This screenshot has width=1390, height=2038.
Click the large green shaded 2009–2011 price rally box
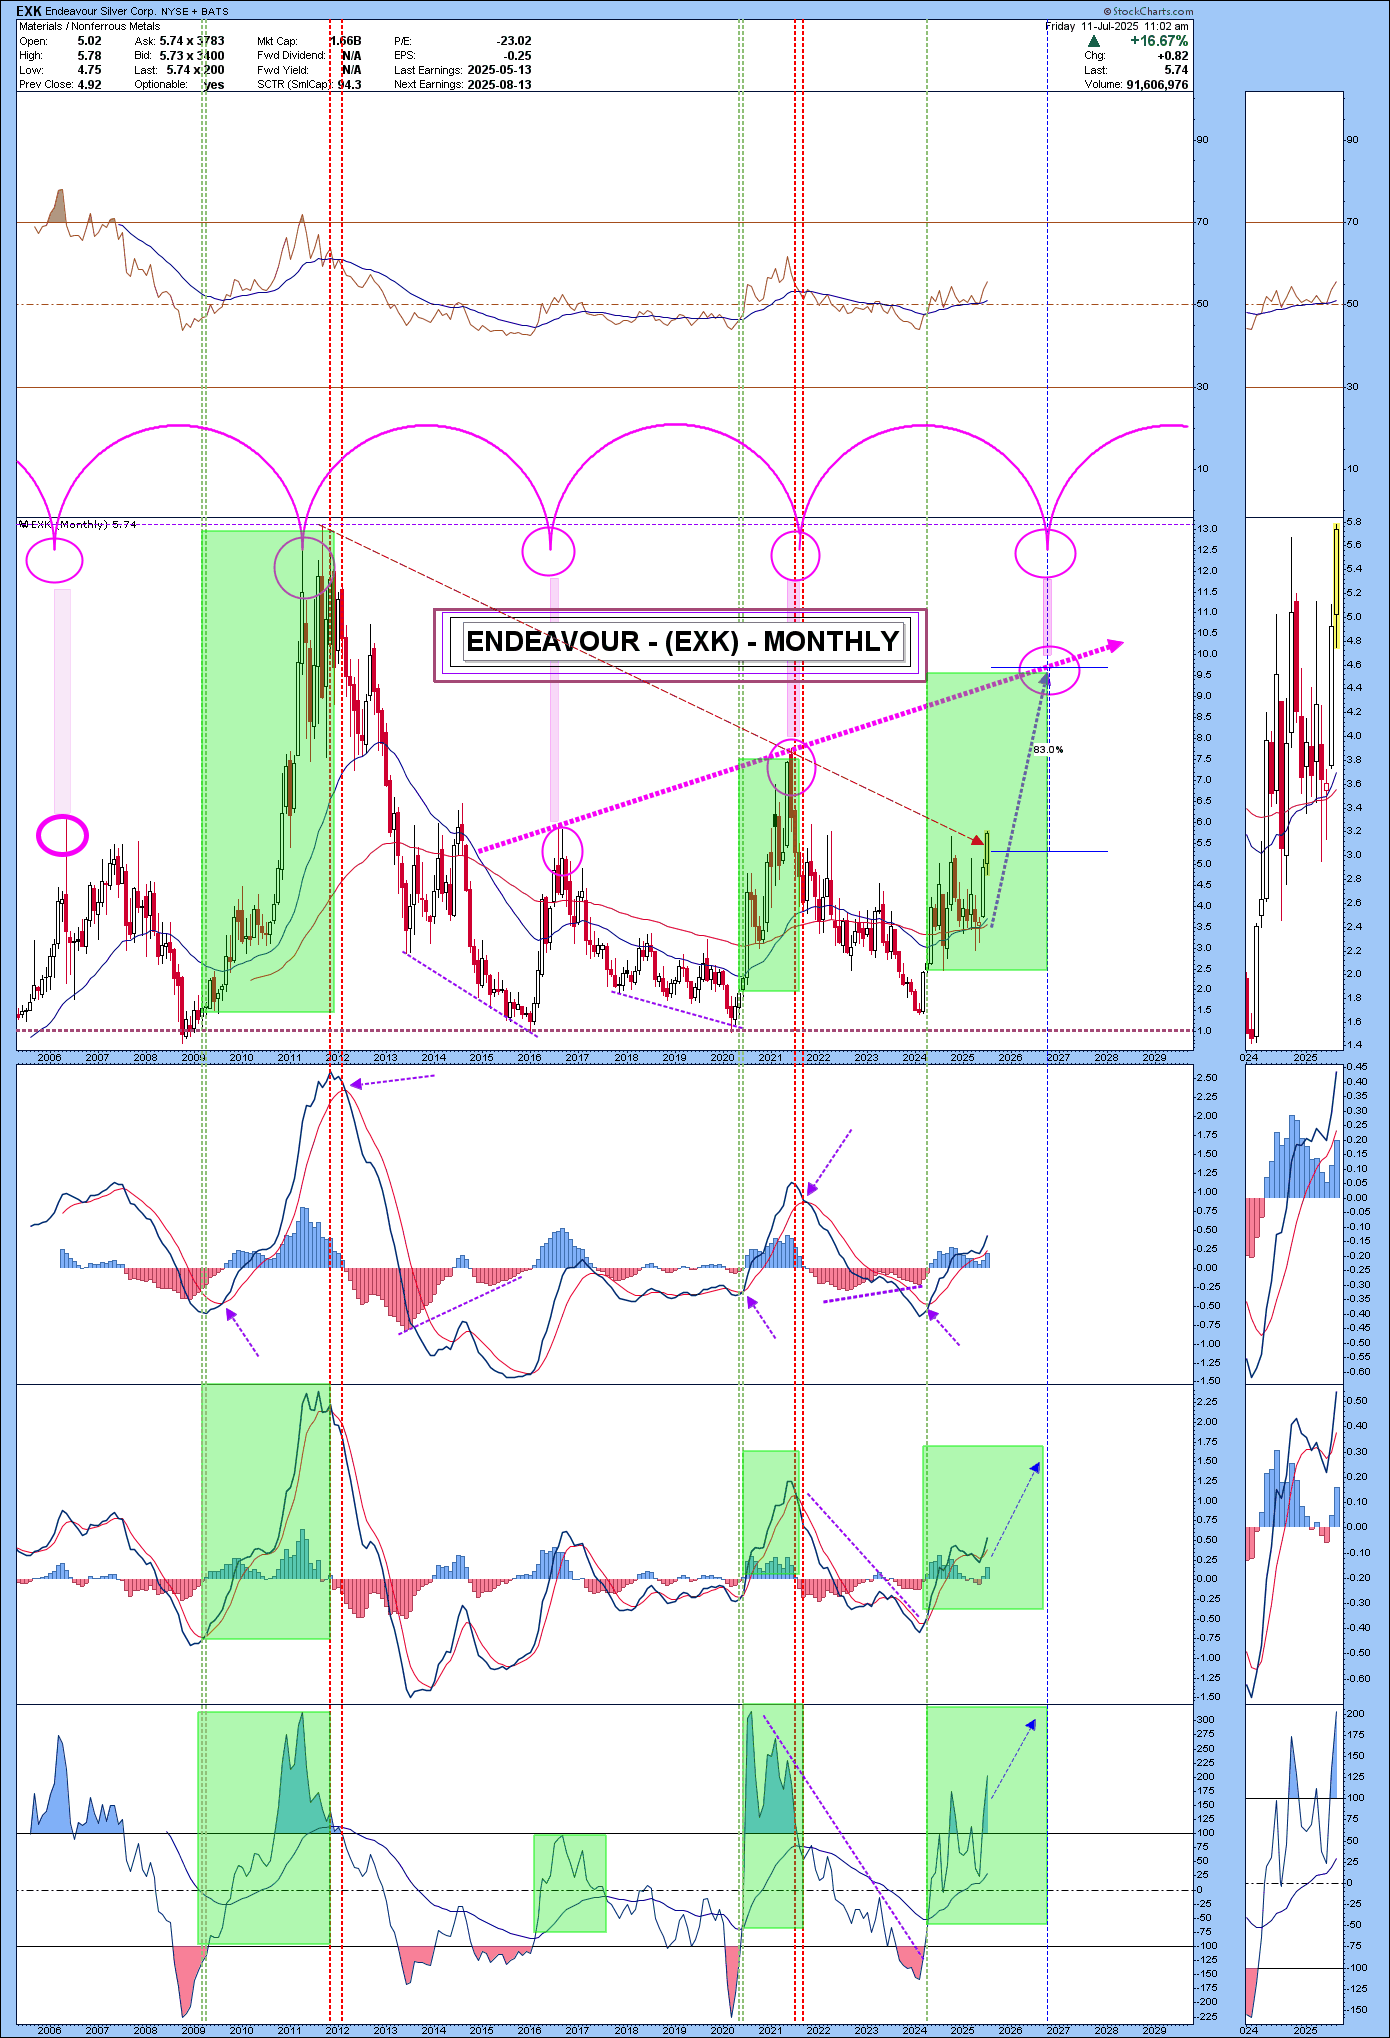266,770
